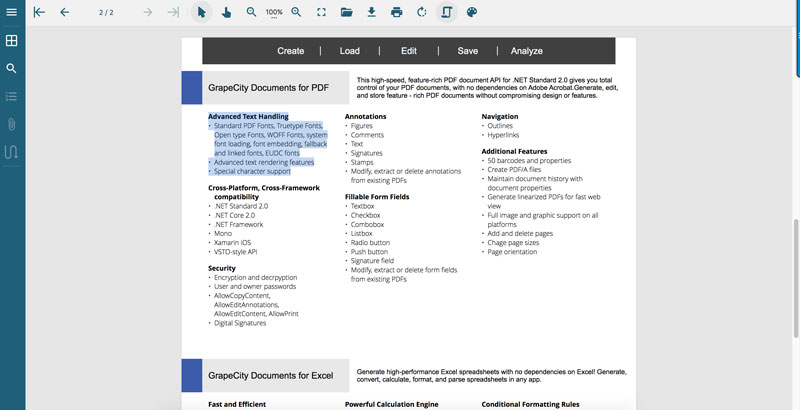Open the articles thread panel in the sidebar
This screenshot has height=410, width=800.
tap(11, 152)
